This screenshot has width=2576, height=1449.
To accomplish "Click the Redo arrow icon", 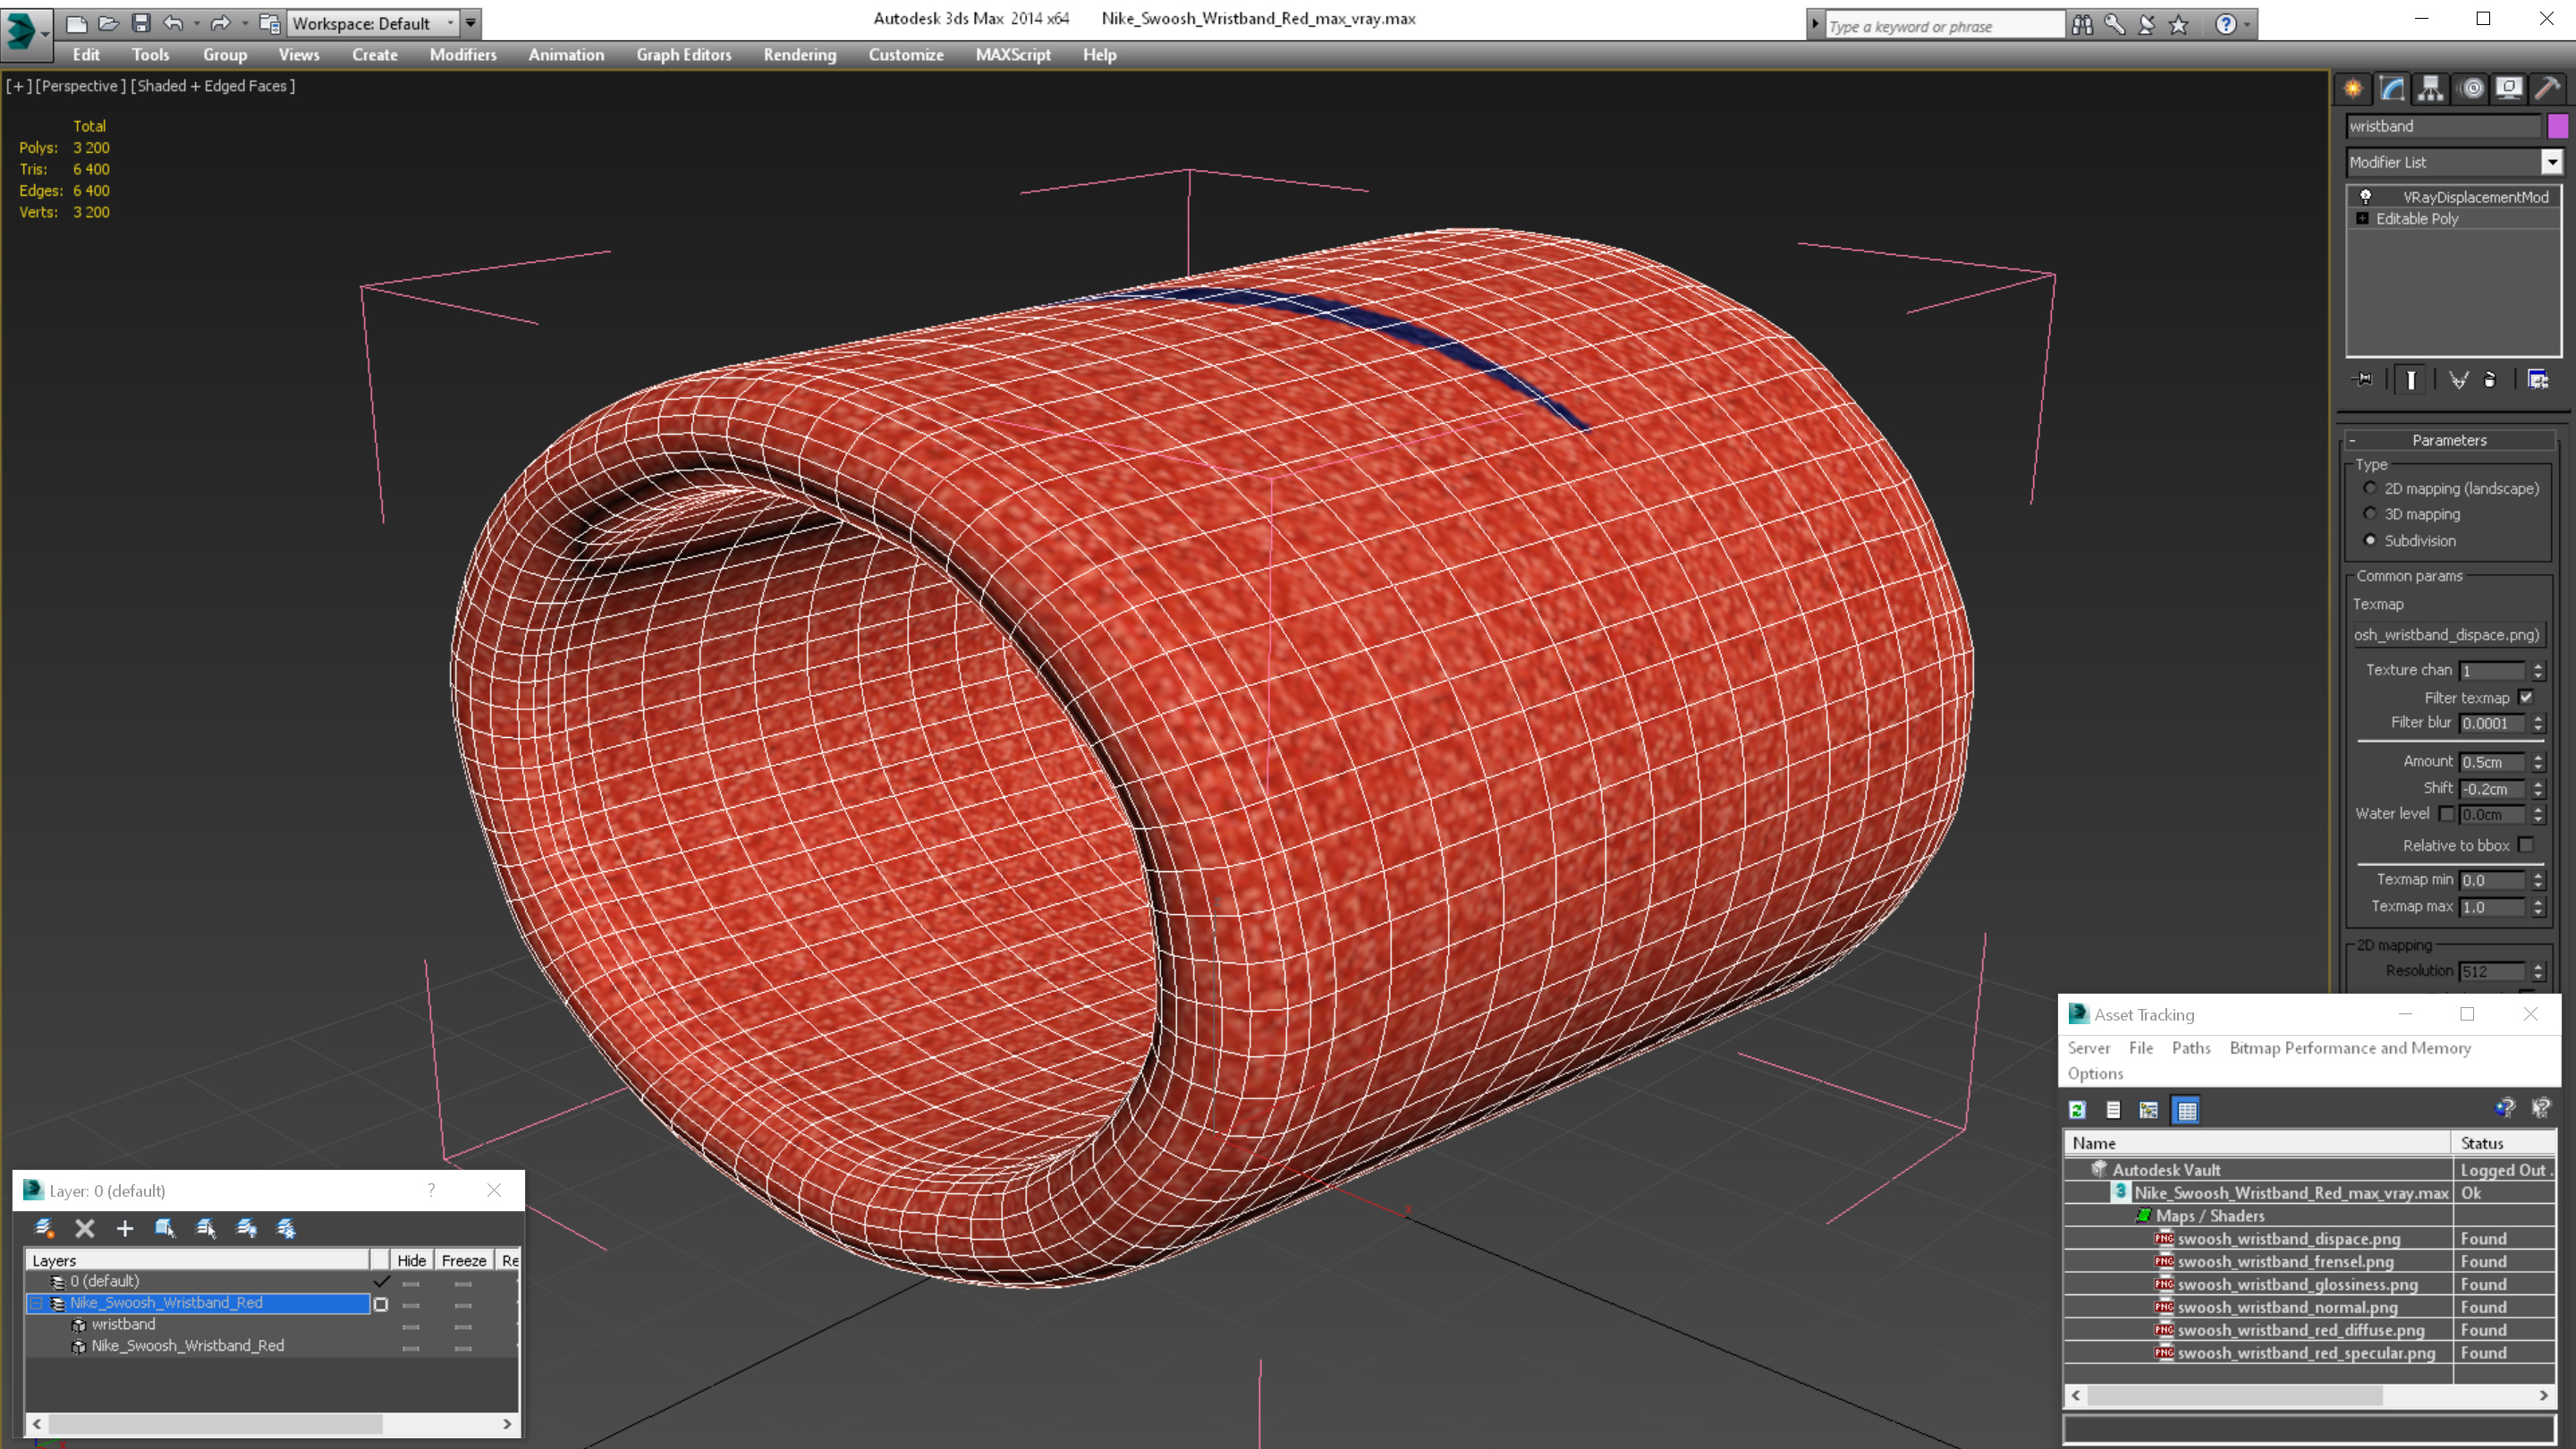I will 220,22.
